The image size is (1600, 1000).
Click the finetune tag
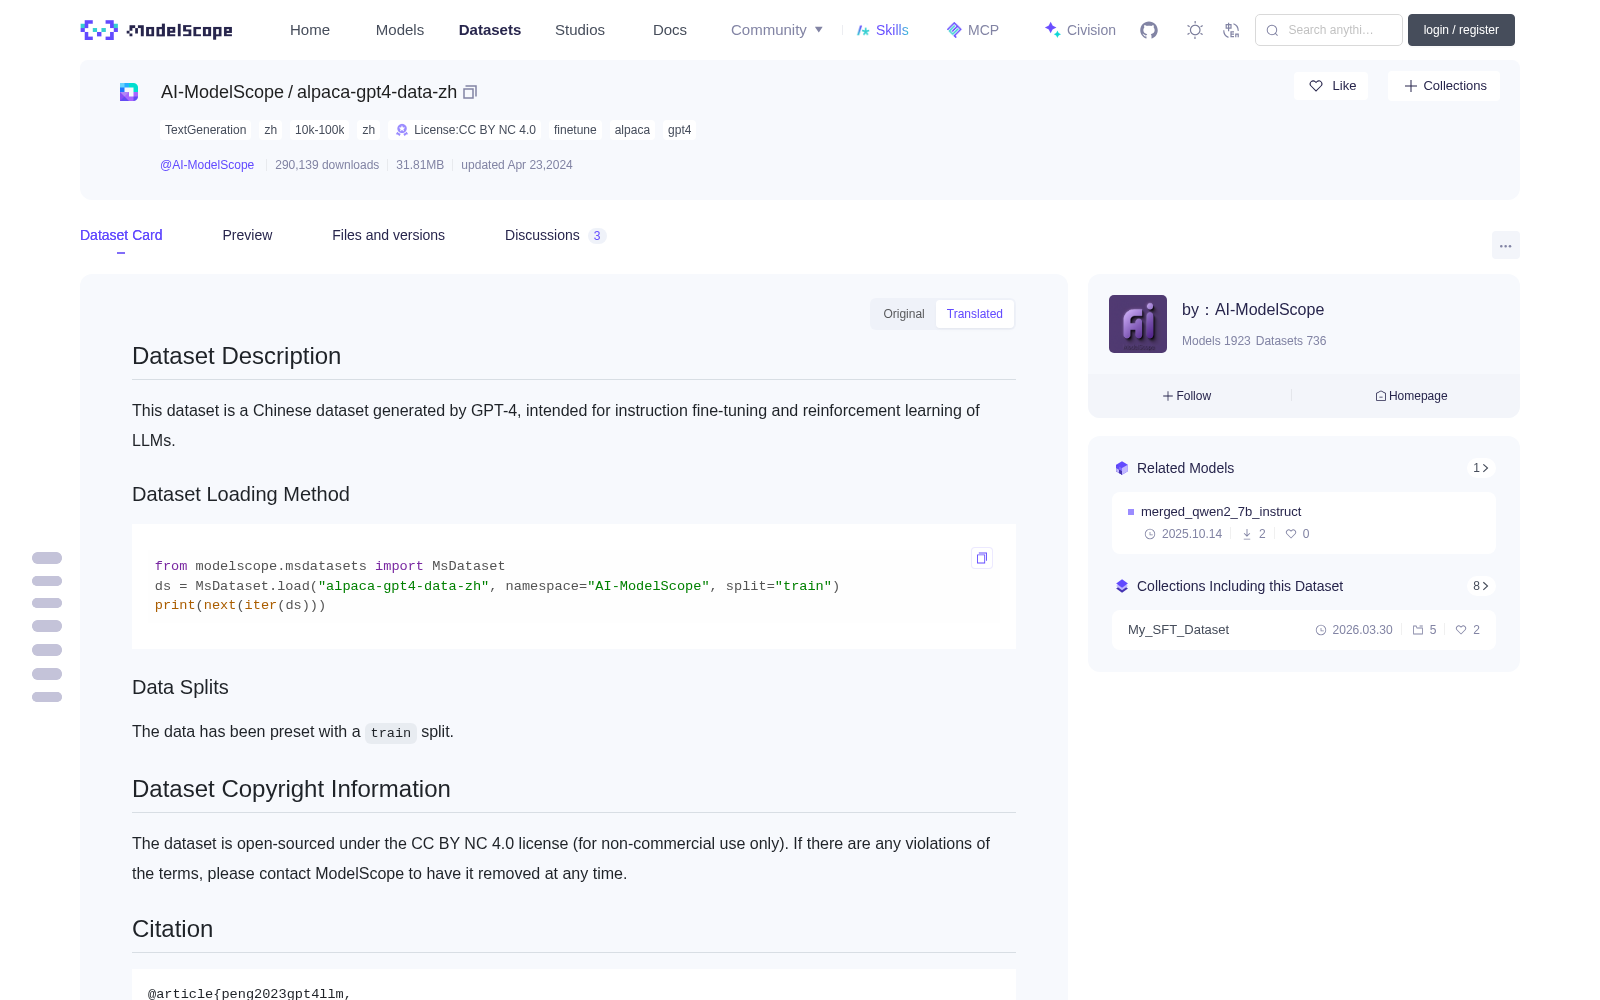[575, 130]
